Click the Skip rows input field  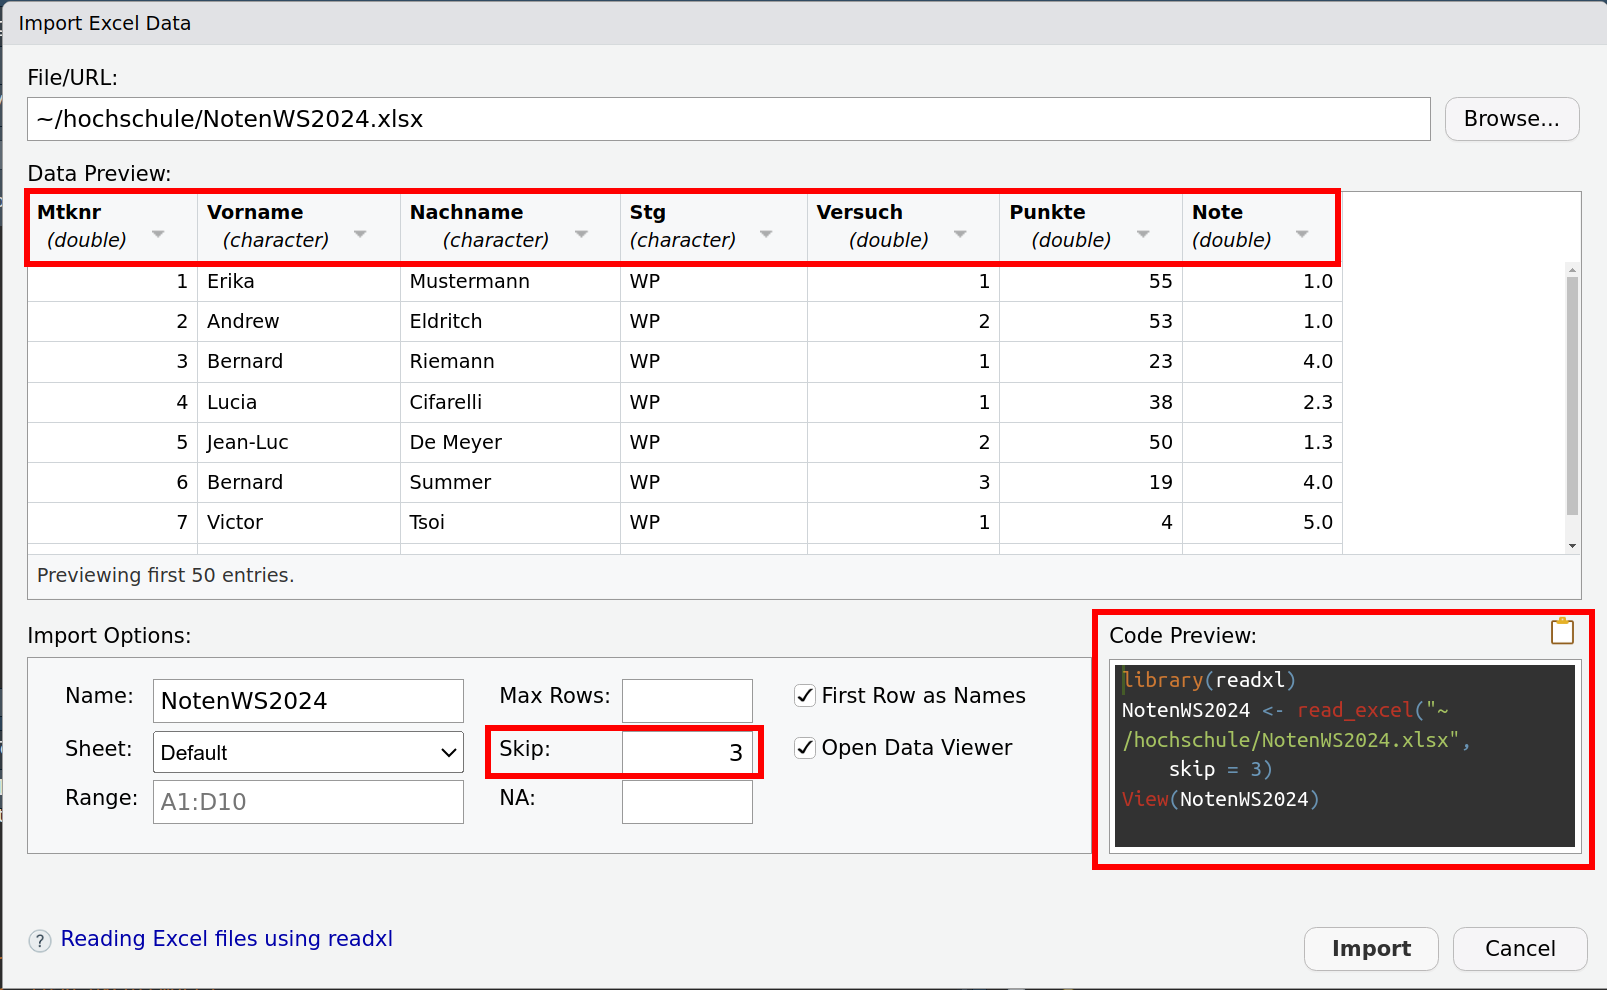pos(687,752)
